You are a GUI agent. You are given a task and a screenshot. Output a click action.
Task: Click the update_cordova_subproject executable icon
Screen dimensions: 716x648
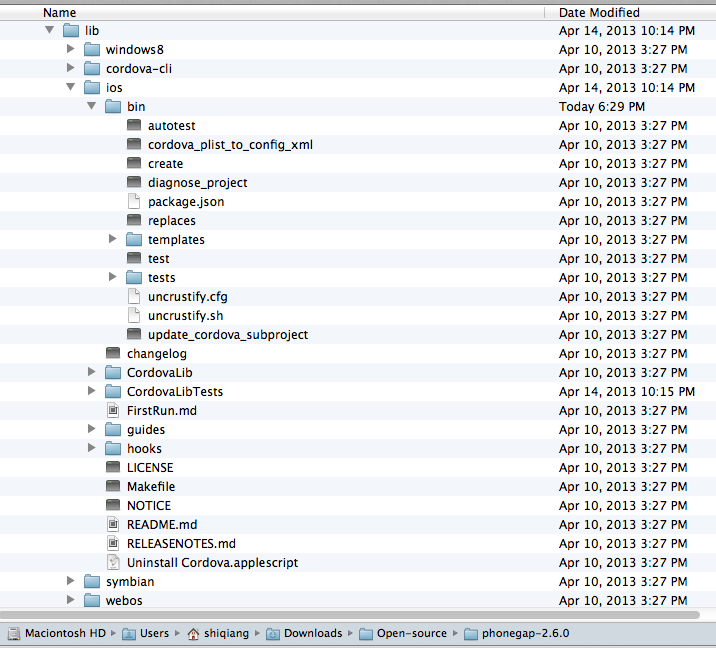click(134, 334)
